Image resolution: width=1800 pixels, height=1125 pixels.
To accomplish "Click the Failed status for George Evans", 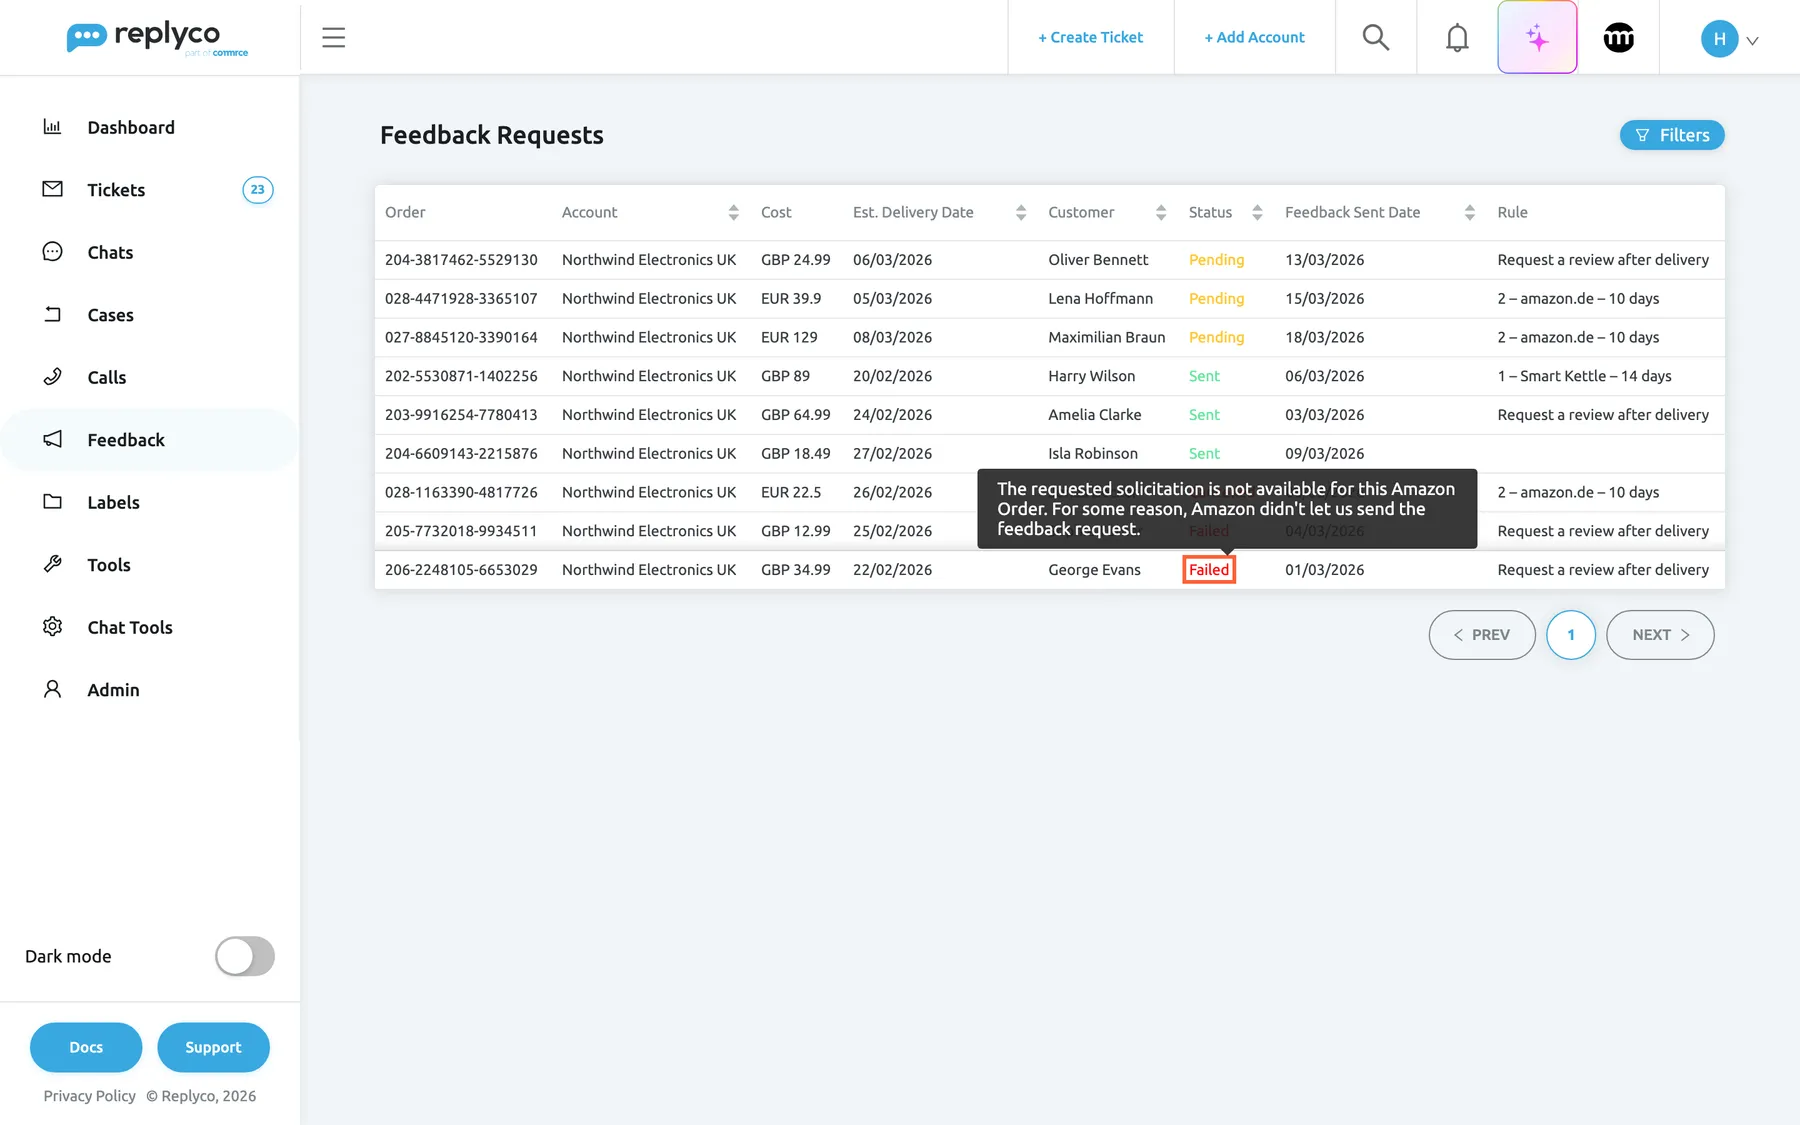I will (x=1209, y=570).
